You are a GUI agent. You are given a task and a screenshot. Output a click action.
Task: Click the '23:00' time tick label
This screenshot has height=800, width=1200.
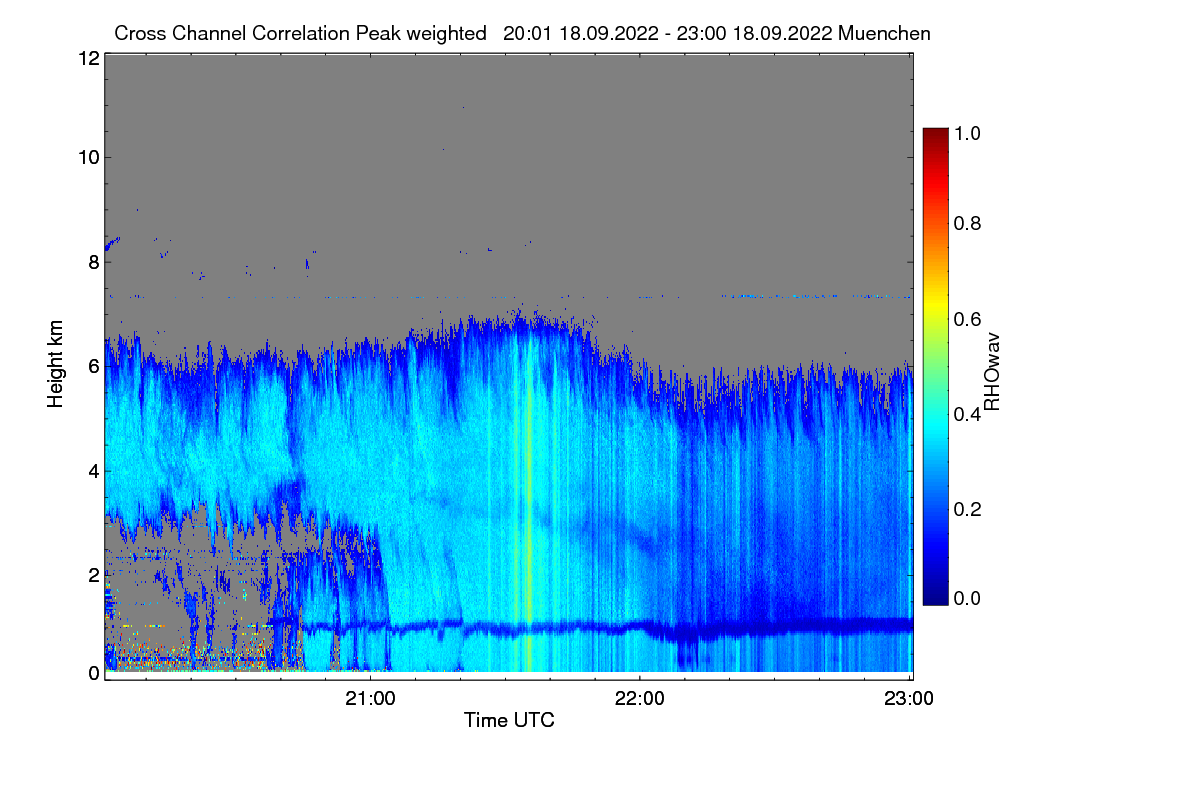[910, 699]
